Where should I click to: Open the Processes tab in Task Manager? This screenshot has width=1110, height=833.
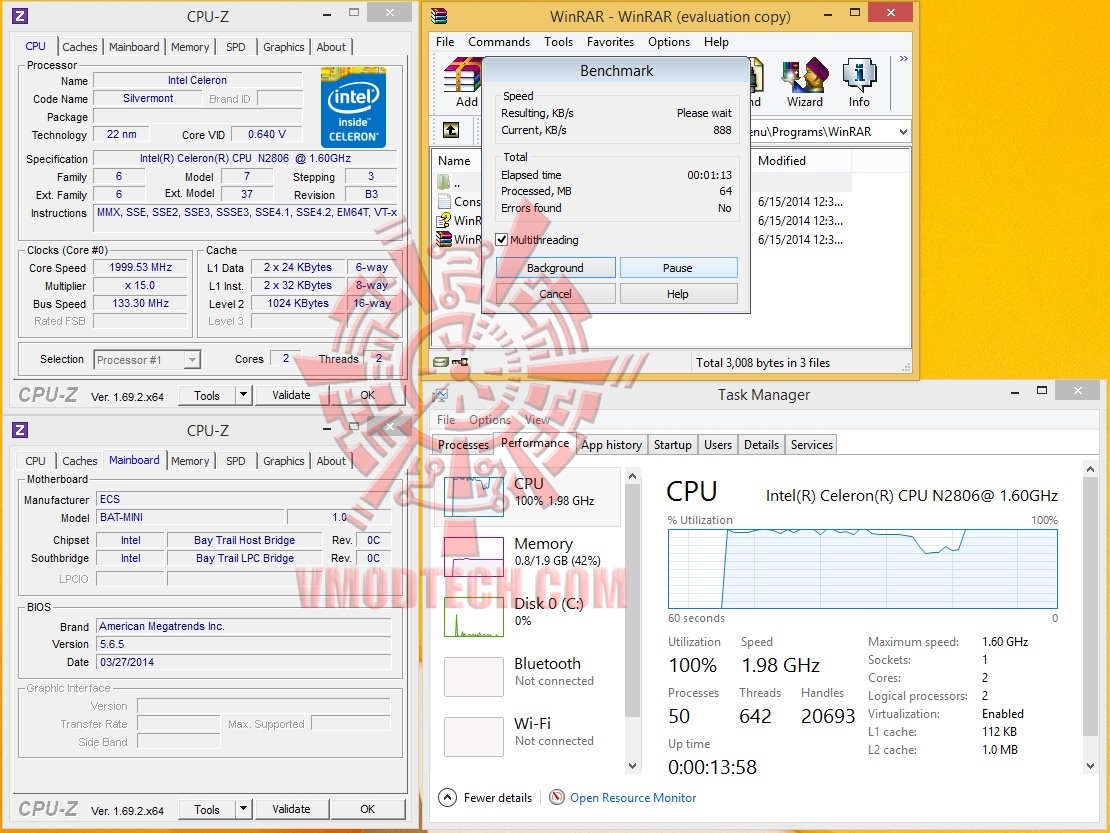[x=463, y=444]
